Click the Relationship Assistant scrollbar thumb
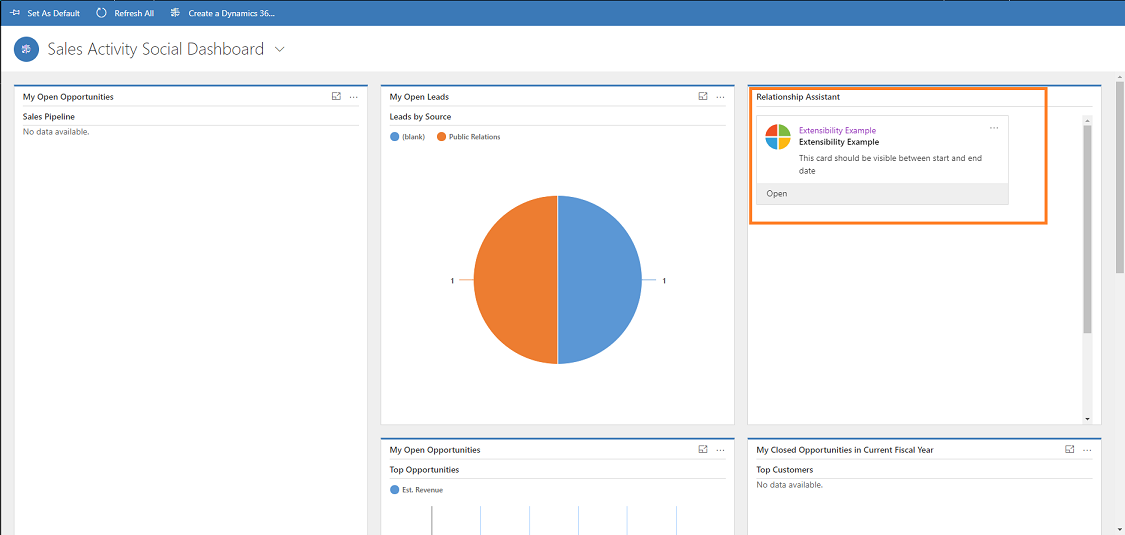 pyautogui.click(x=1087, y=229)
